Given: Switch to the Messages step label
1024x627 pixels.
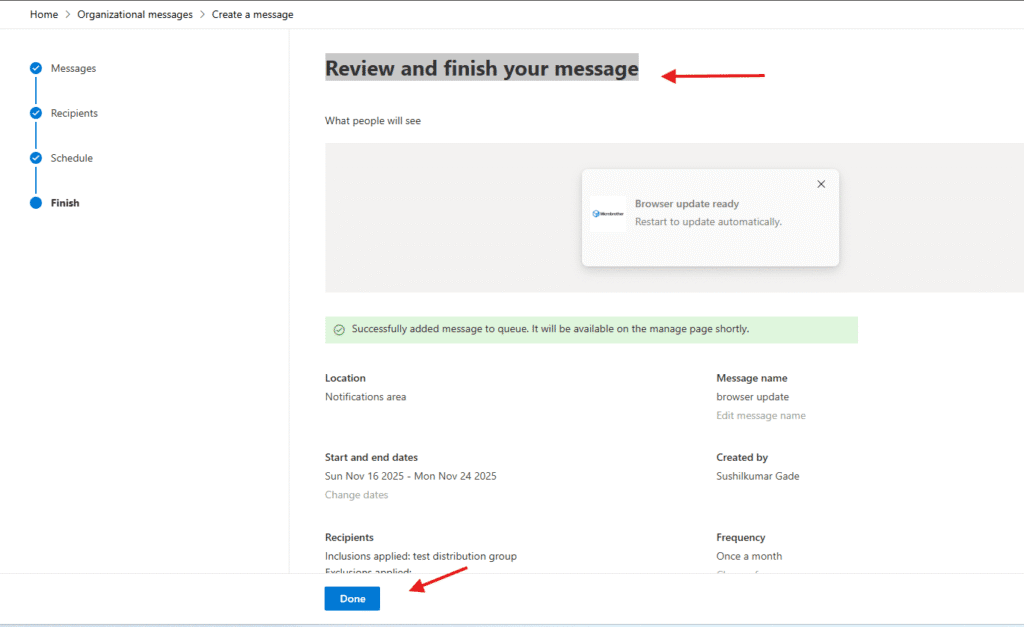Looking at the screenshot, I should [74, 68].
